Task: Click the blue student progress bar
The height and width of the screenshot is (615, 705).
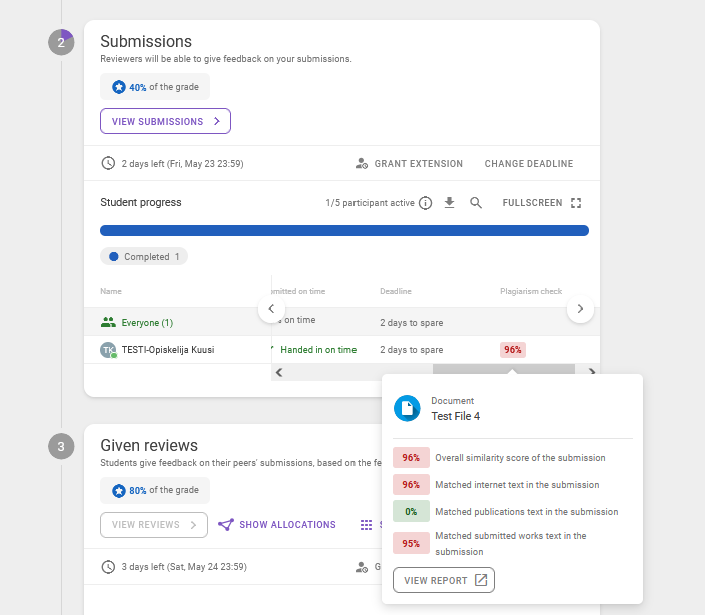Action: coord(344,231)
